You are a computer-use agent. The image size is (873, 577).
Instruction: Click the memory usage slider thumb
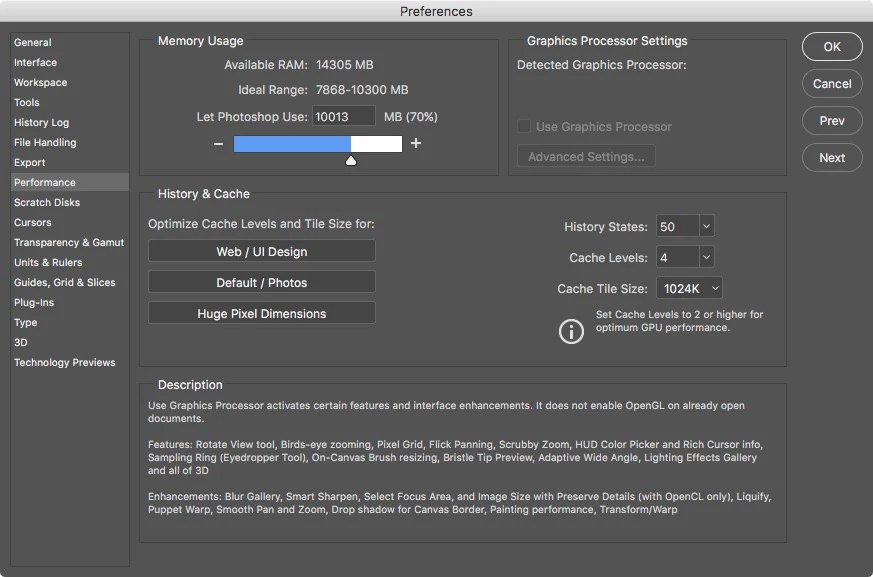tap(351, 161)
